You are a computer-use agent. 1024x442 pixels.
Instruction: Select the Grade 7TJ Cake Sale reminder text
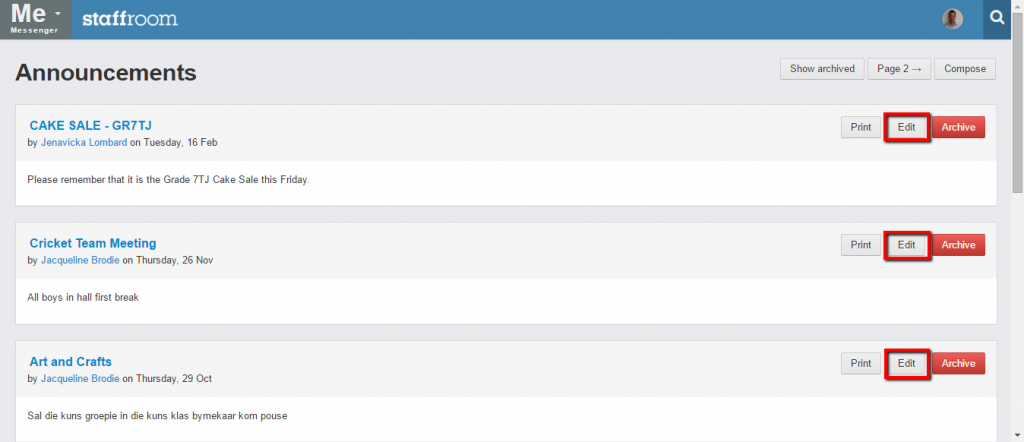point(168,180)
